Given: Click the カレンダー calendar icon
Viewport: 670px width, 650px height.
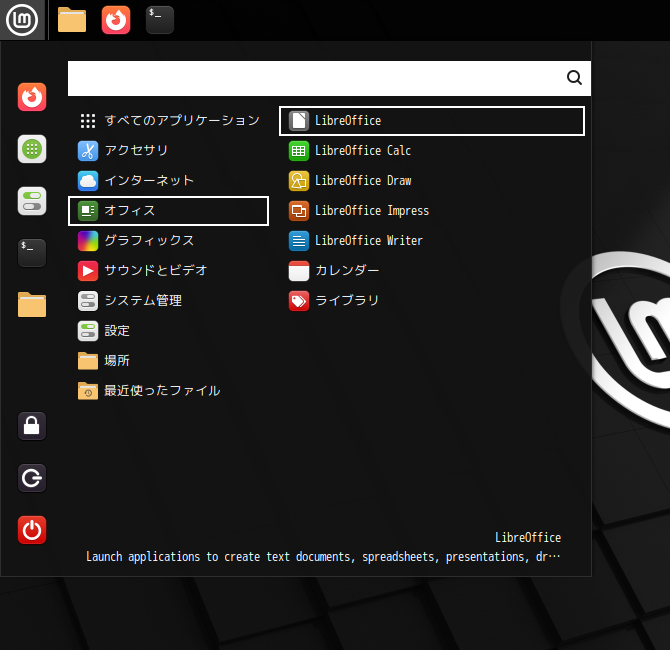Looking at the screenshot, I should click(x=299, y=271).
